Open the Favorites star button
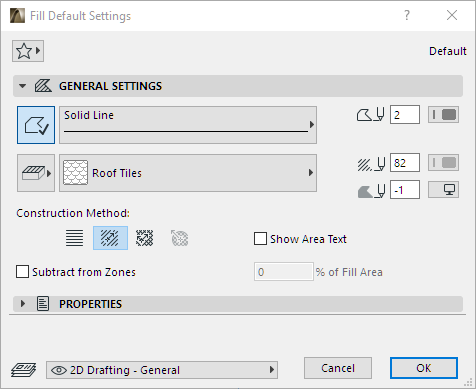 tap(28, 51)
